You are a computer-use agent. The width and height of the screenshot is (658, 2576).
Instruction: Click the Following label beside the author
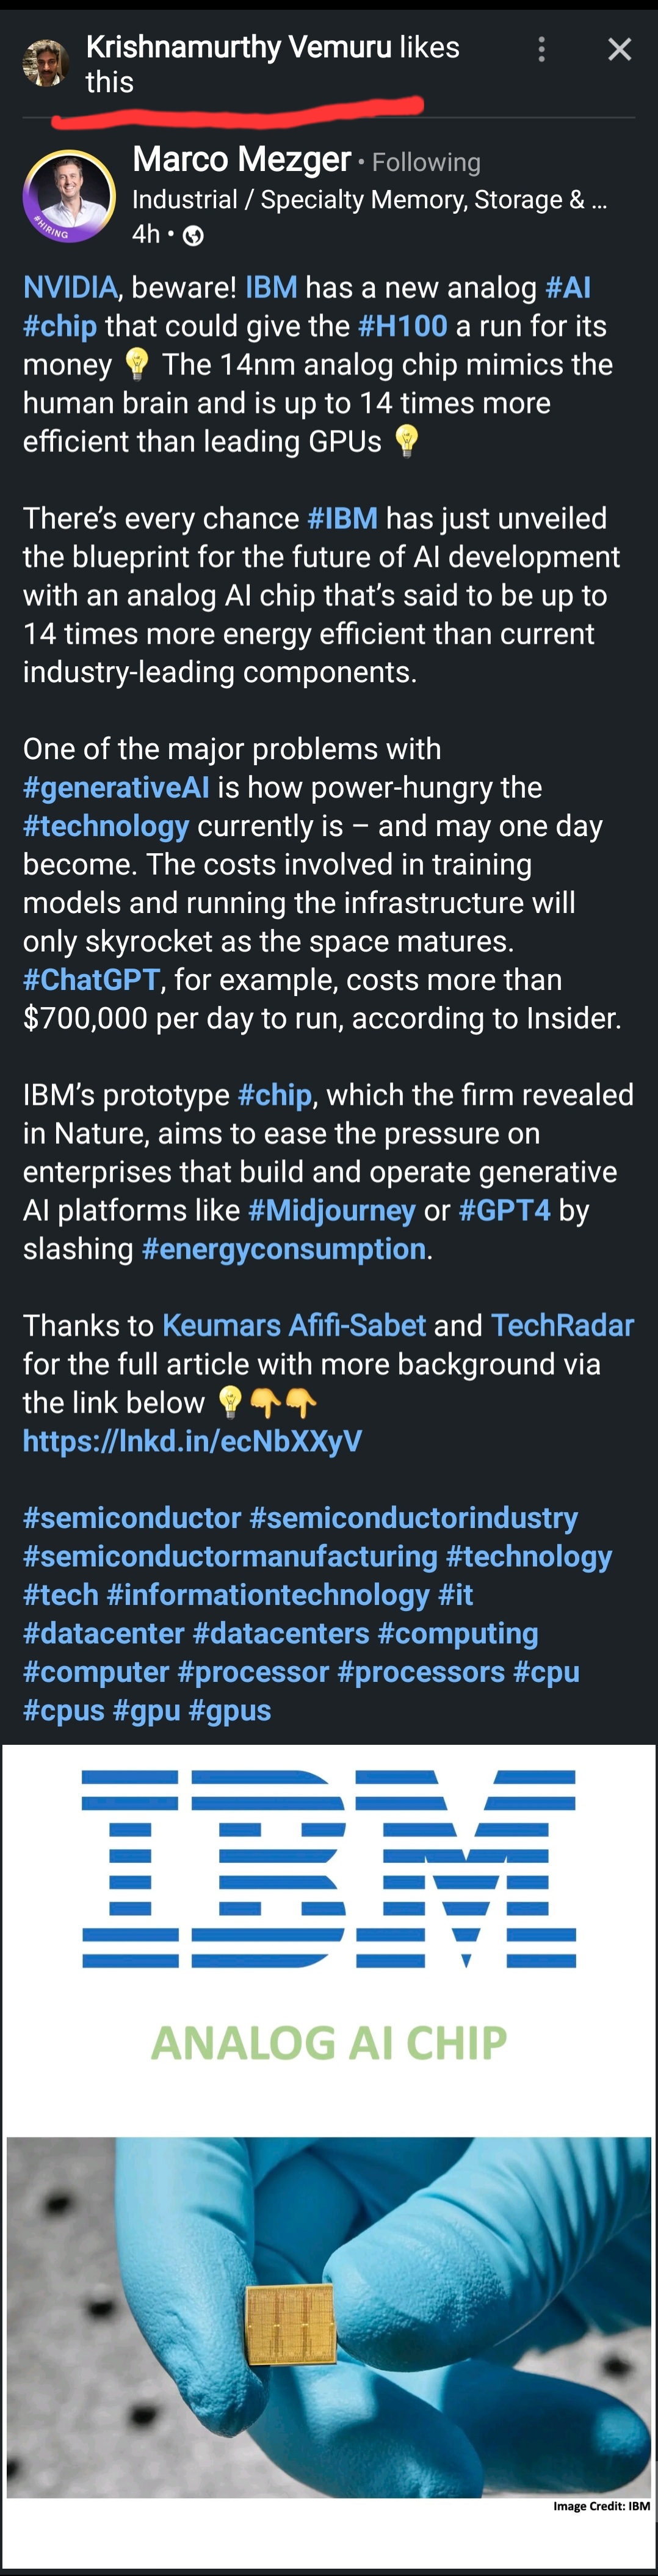426,162
